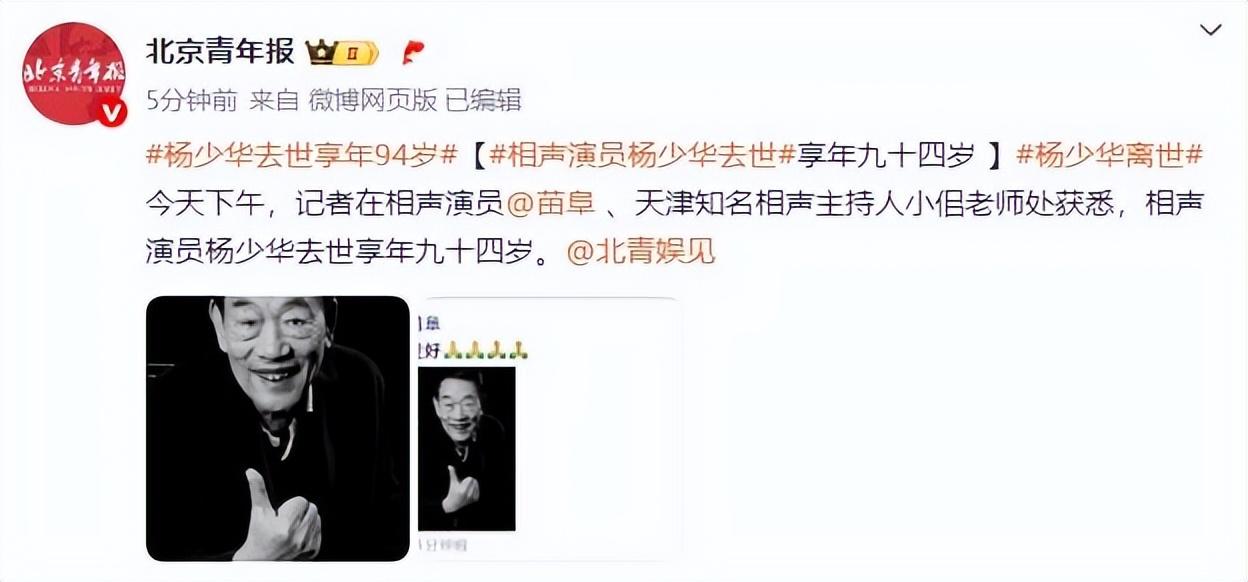Open hashtag #杨少华去世享年94岁#
Screen dimensions: 1248x582
[x=302, y=156]
